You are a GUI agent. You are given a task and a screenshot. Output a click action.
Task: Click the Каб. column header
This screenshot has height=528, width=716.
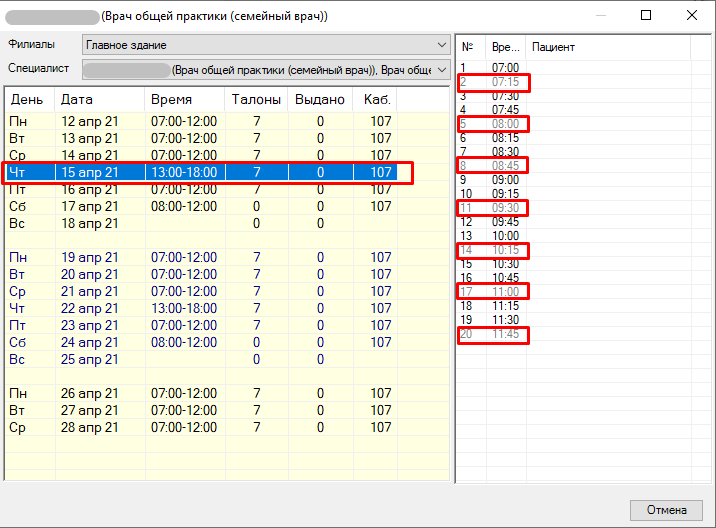click(x=375, y=100)
